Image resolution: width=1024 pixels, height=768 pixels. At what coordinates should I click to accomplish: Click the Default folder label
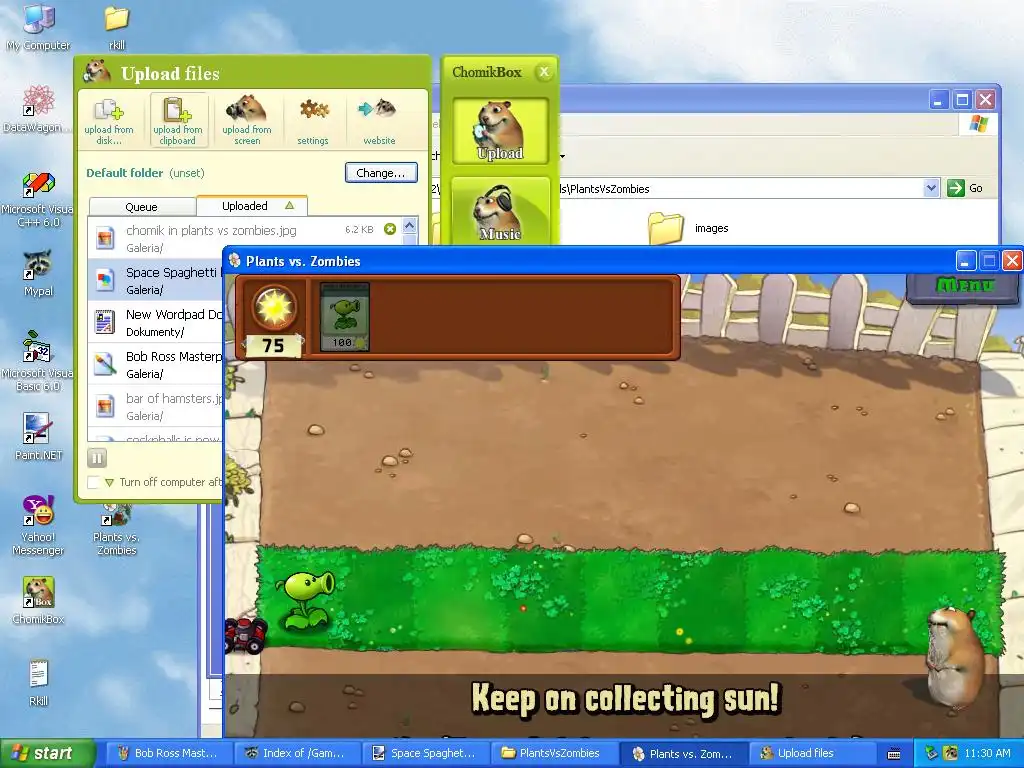[125, 173]
